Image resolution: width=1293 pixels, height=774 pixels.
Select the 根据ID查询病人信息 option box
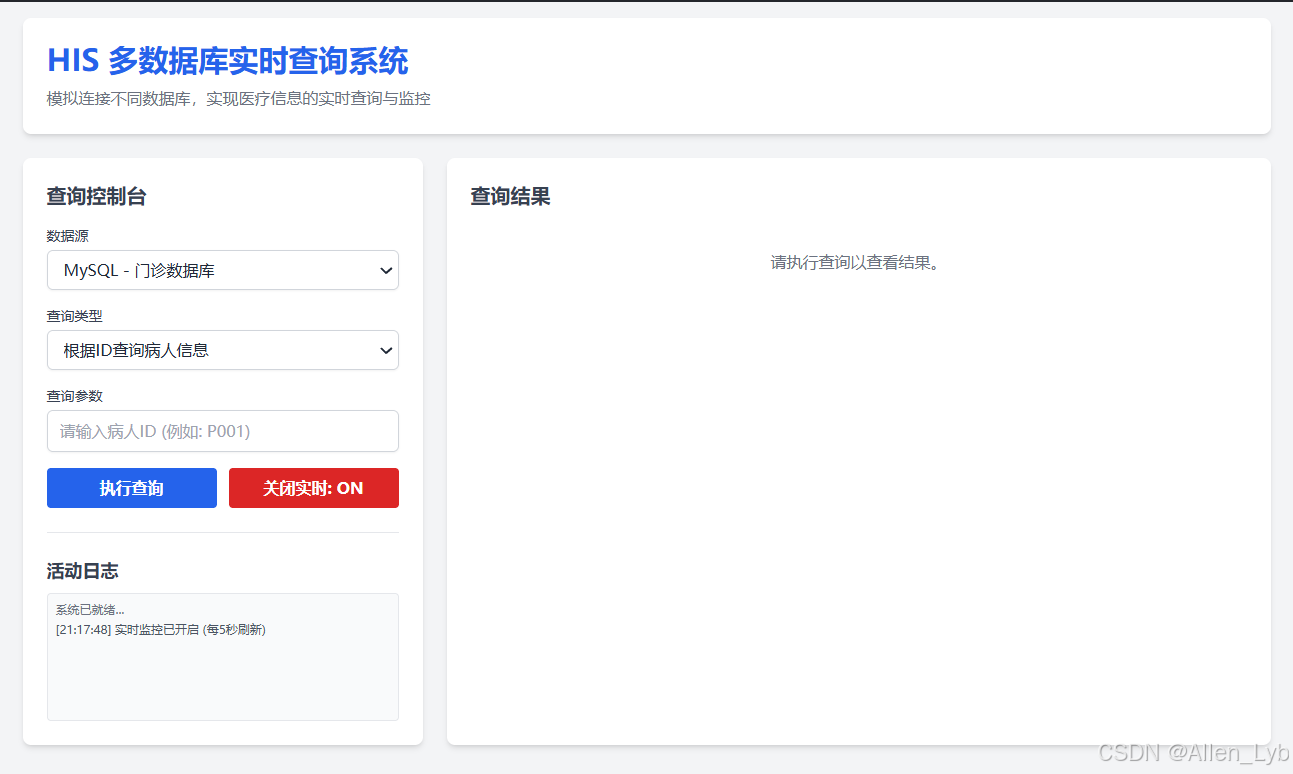[222, 350]
